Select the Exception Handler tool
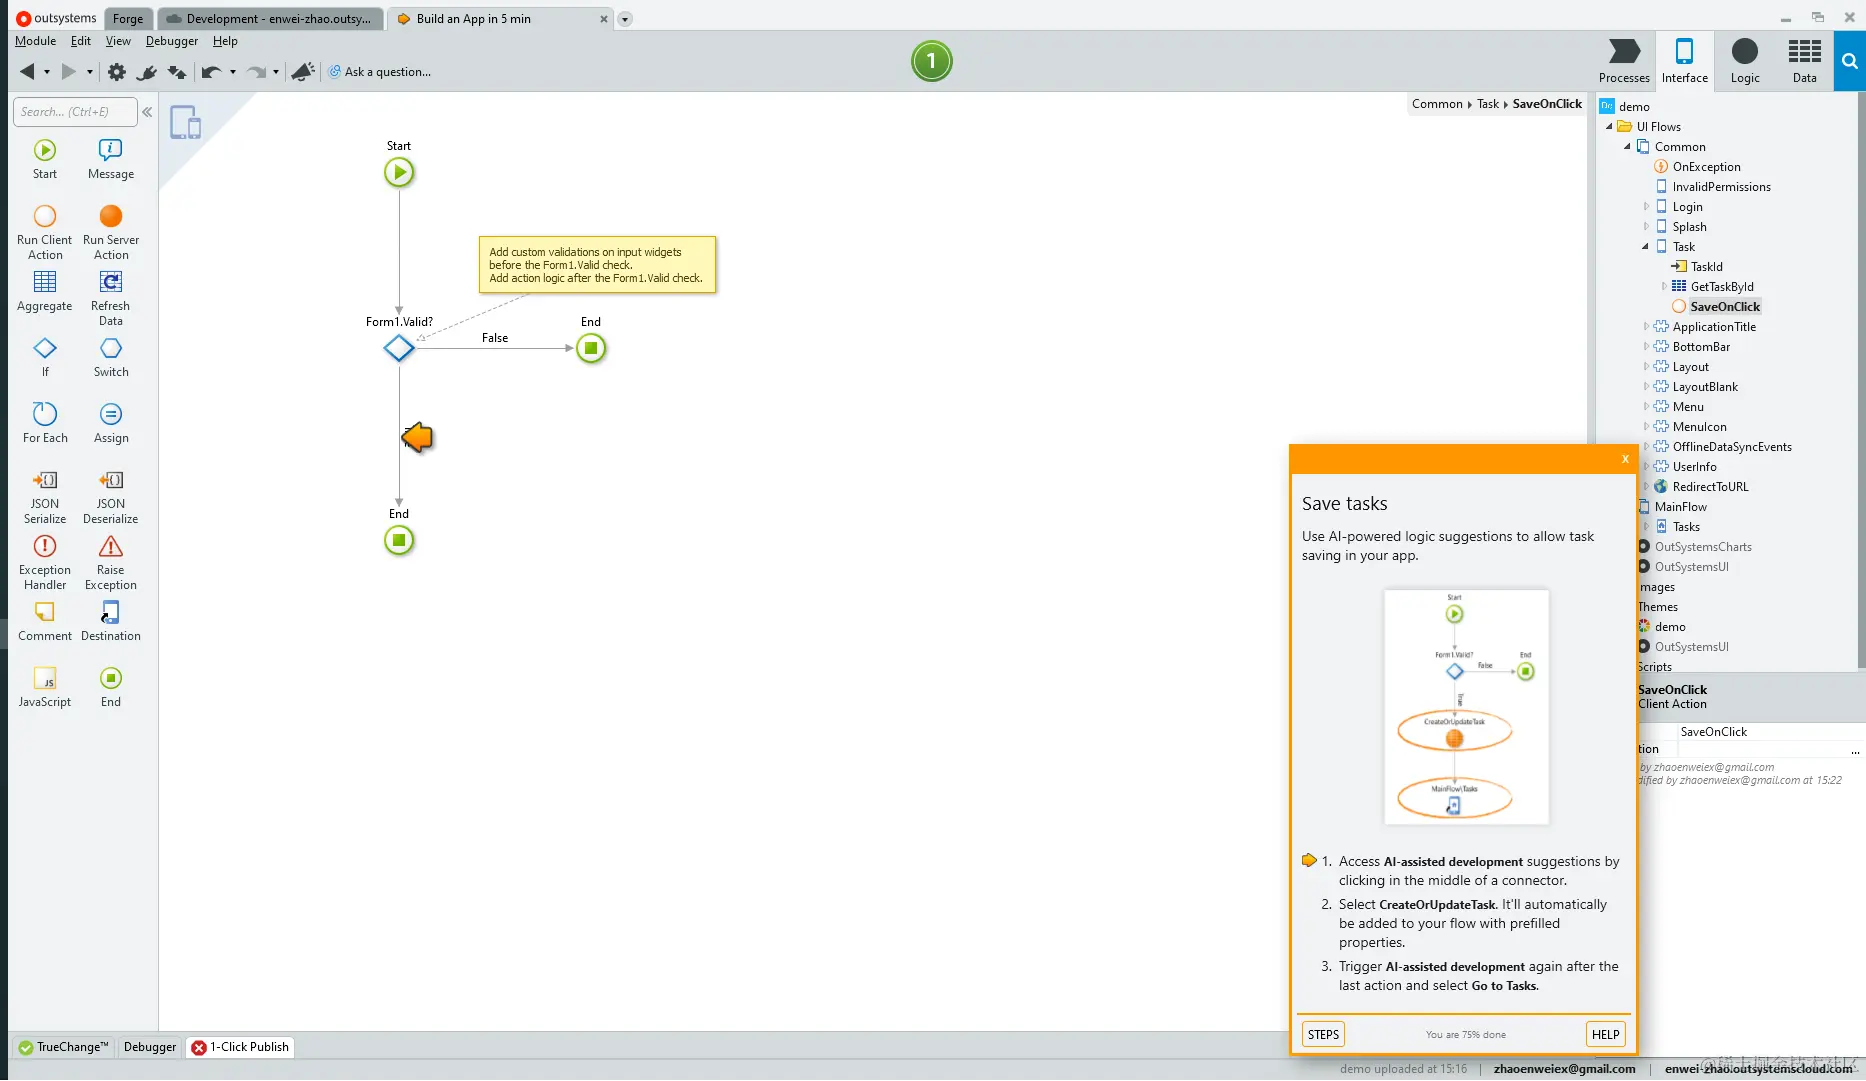The width and height of the screenshot is (1866, 1081). coord(45,562)
